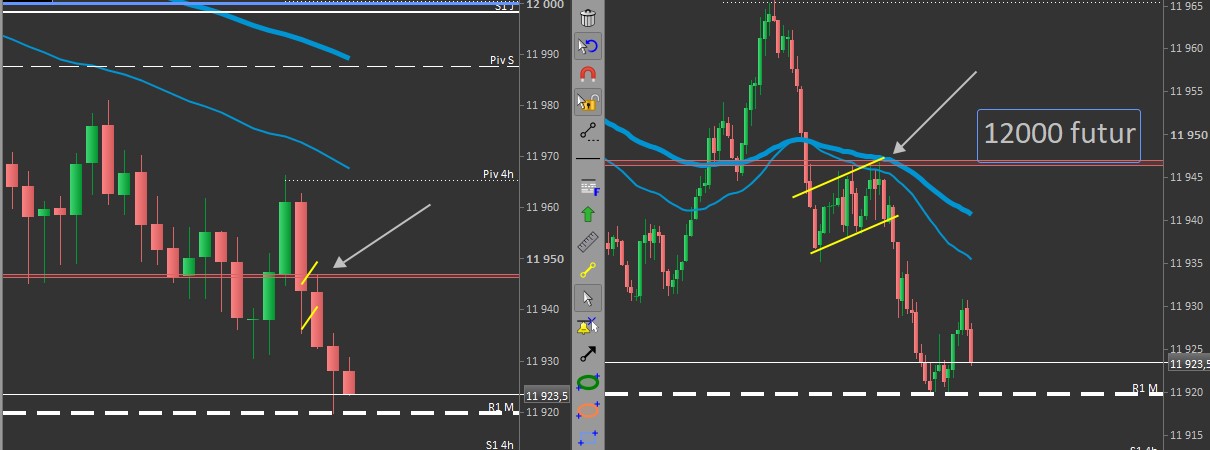Select the trend line segment drawing tool
The height and width of the screenshot is (450, 1210).
tap(588, 130)
